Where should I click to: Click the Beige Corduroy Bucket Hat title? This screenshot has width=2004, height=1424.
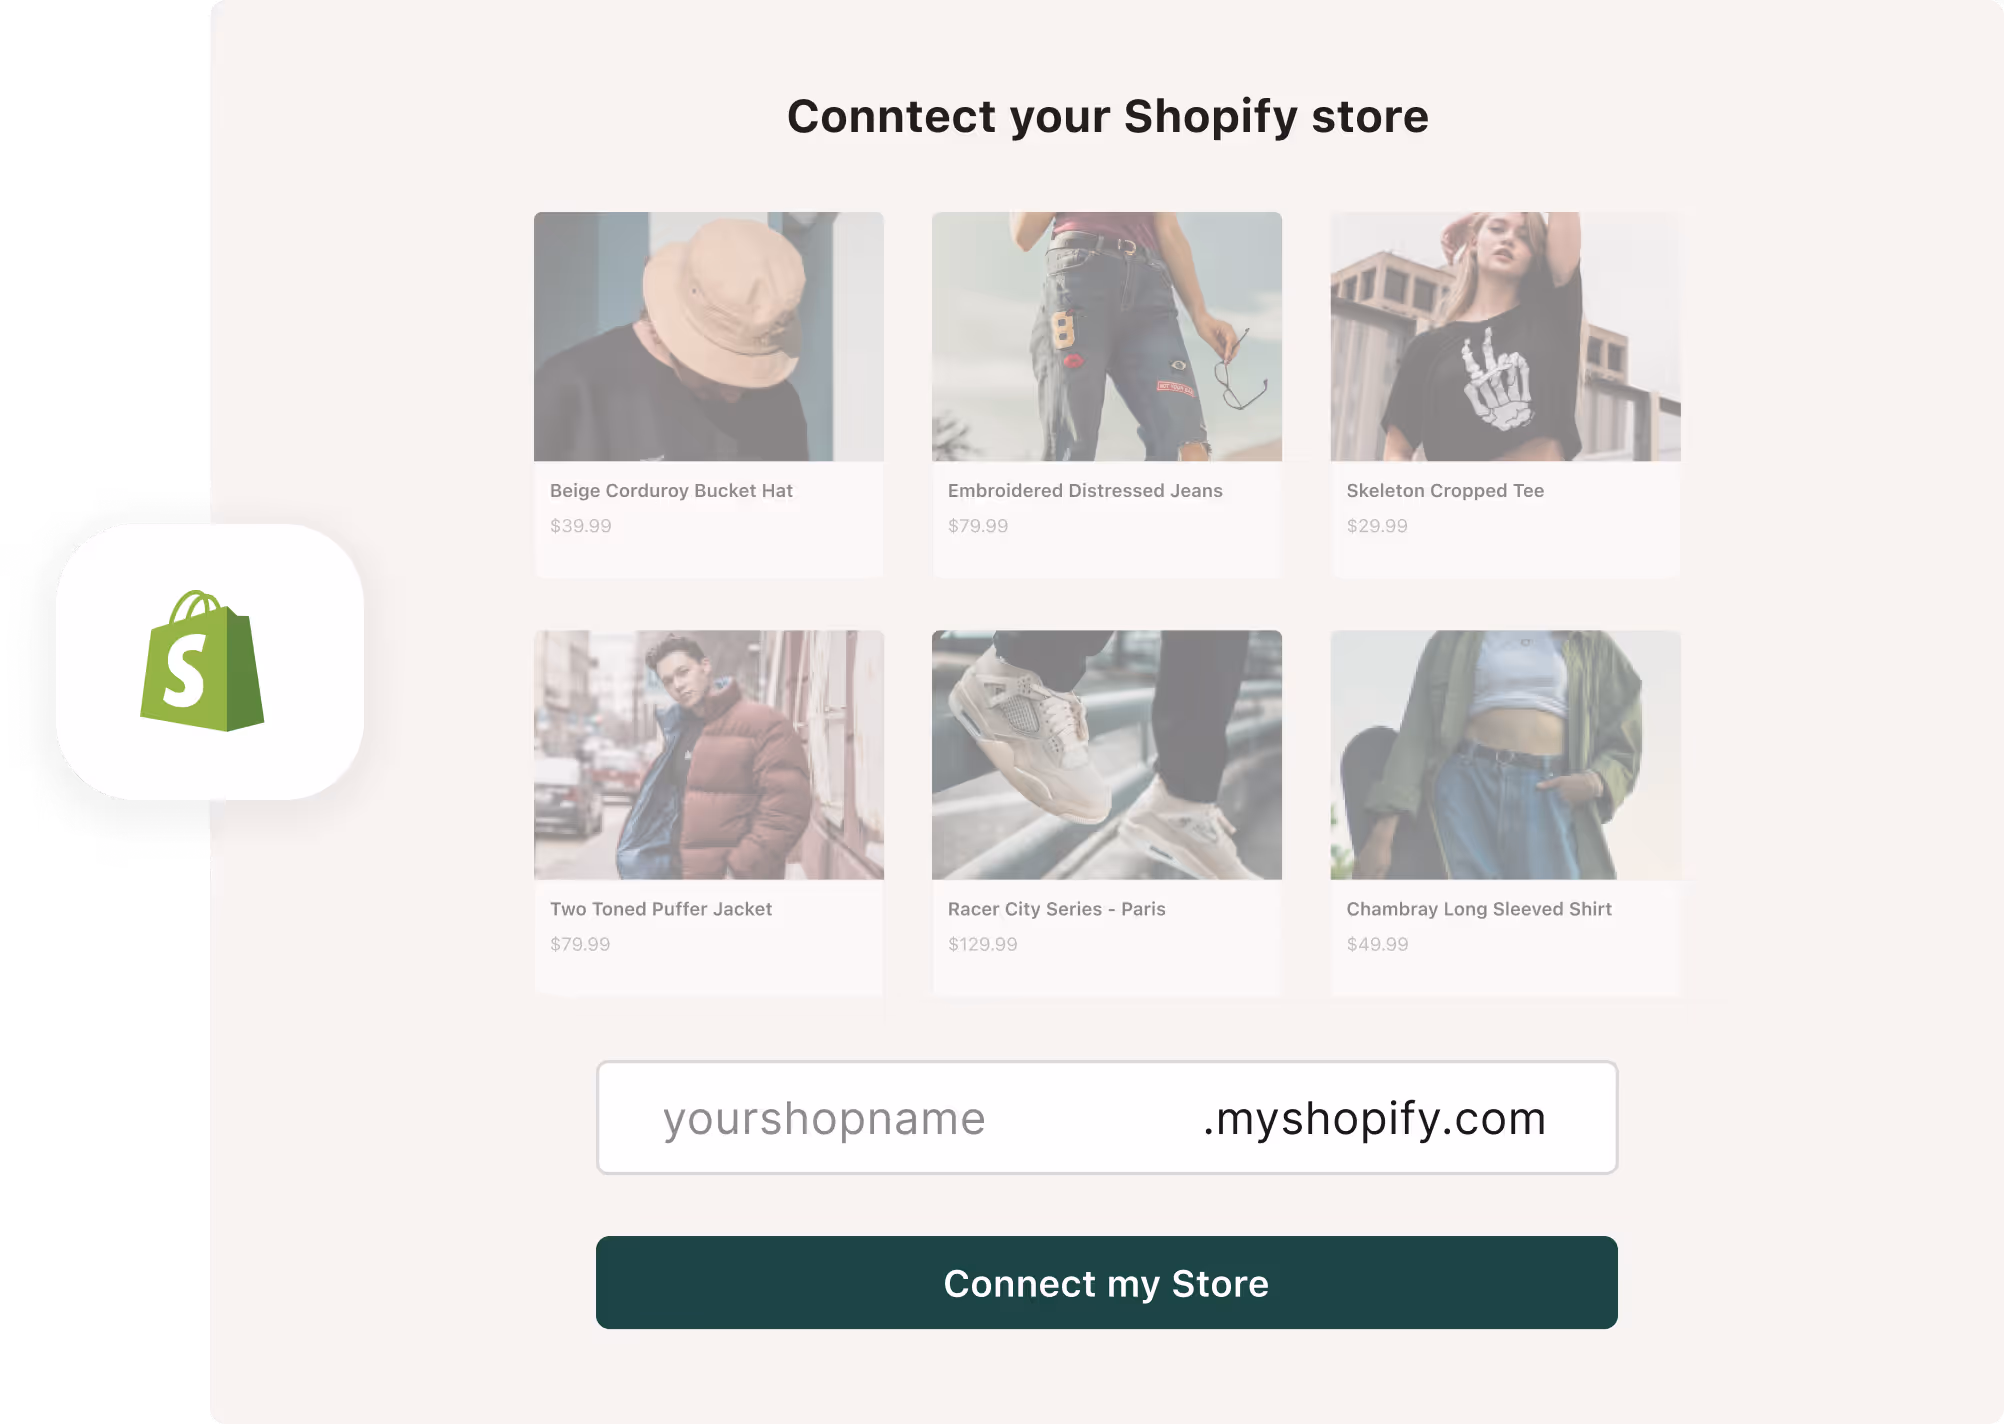coord(671,490)
